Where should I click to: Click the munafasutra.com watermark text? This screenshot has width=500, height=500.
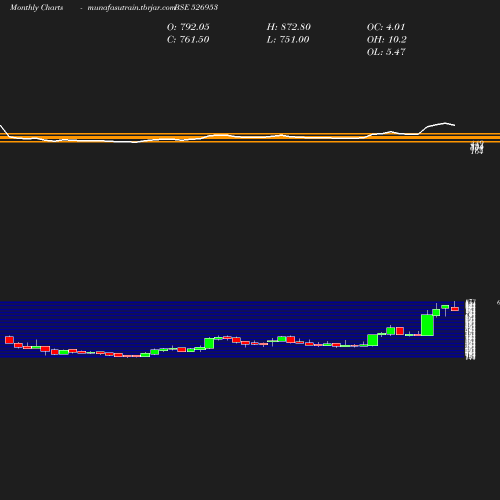[131, 7]
